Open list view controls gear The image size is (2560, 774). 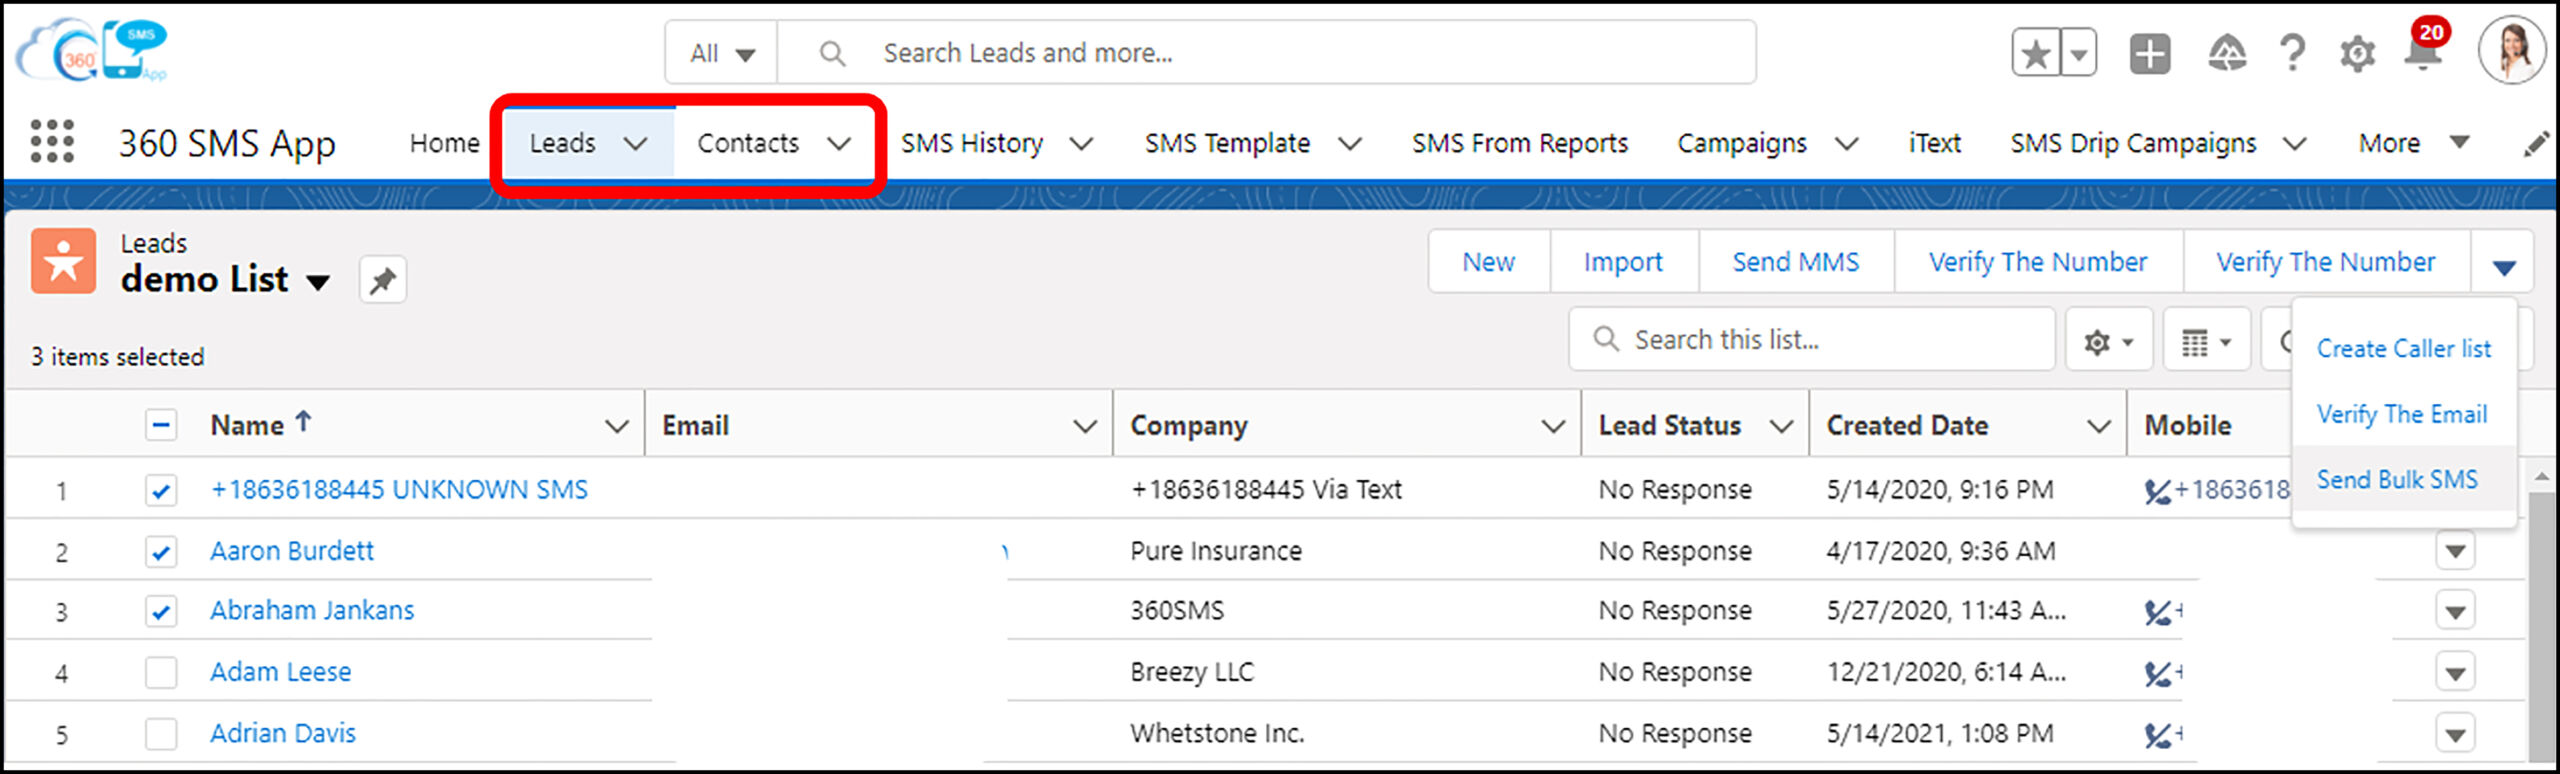click(x=2108, y=342)
